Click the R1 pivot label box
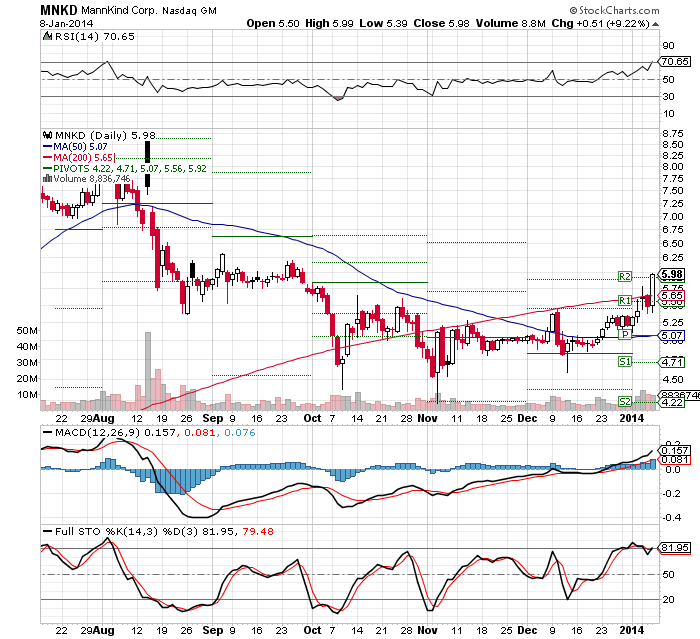This screenshot has height=639, width=700. (x=625, y=301)
